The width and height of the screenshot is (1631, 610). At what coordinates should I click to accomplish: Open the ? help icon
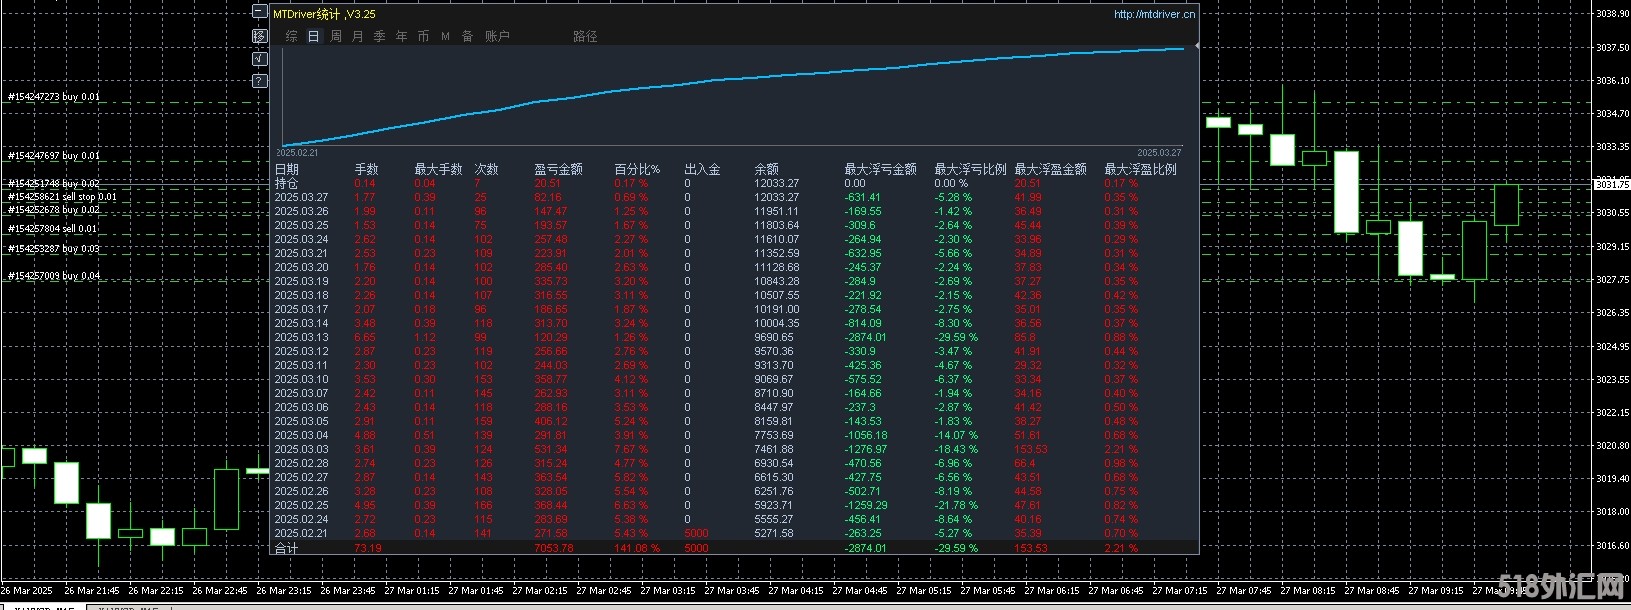(260, 81)
